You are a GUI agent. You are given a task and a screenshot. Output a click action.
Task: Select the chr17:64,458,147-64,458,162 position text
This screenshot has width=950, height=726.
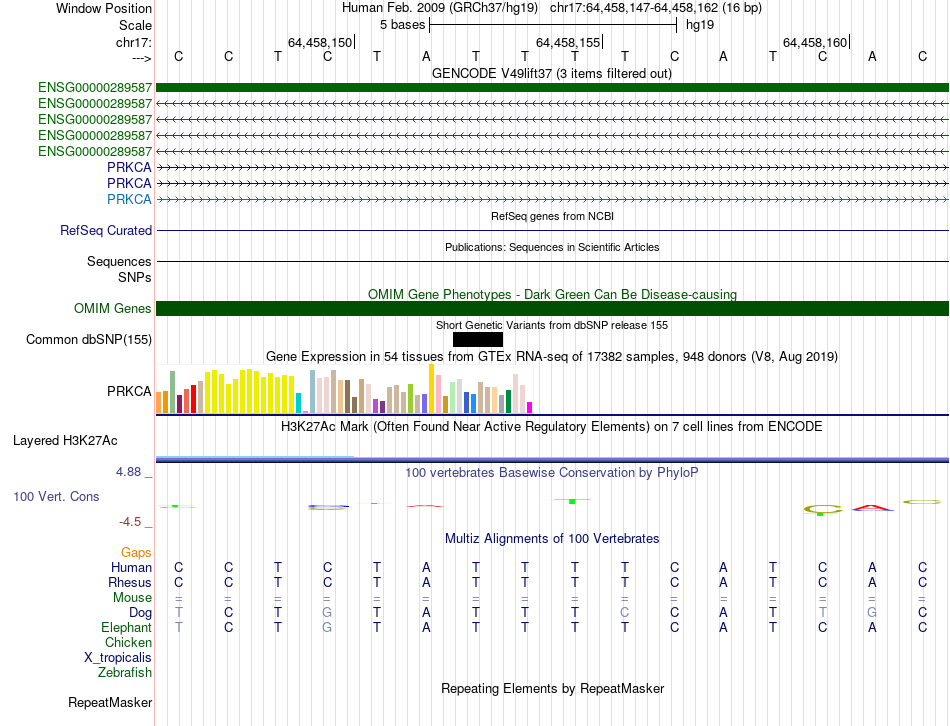tap(634, 8)
